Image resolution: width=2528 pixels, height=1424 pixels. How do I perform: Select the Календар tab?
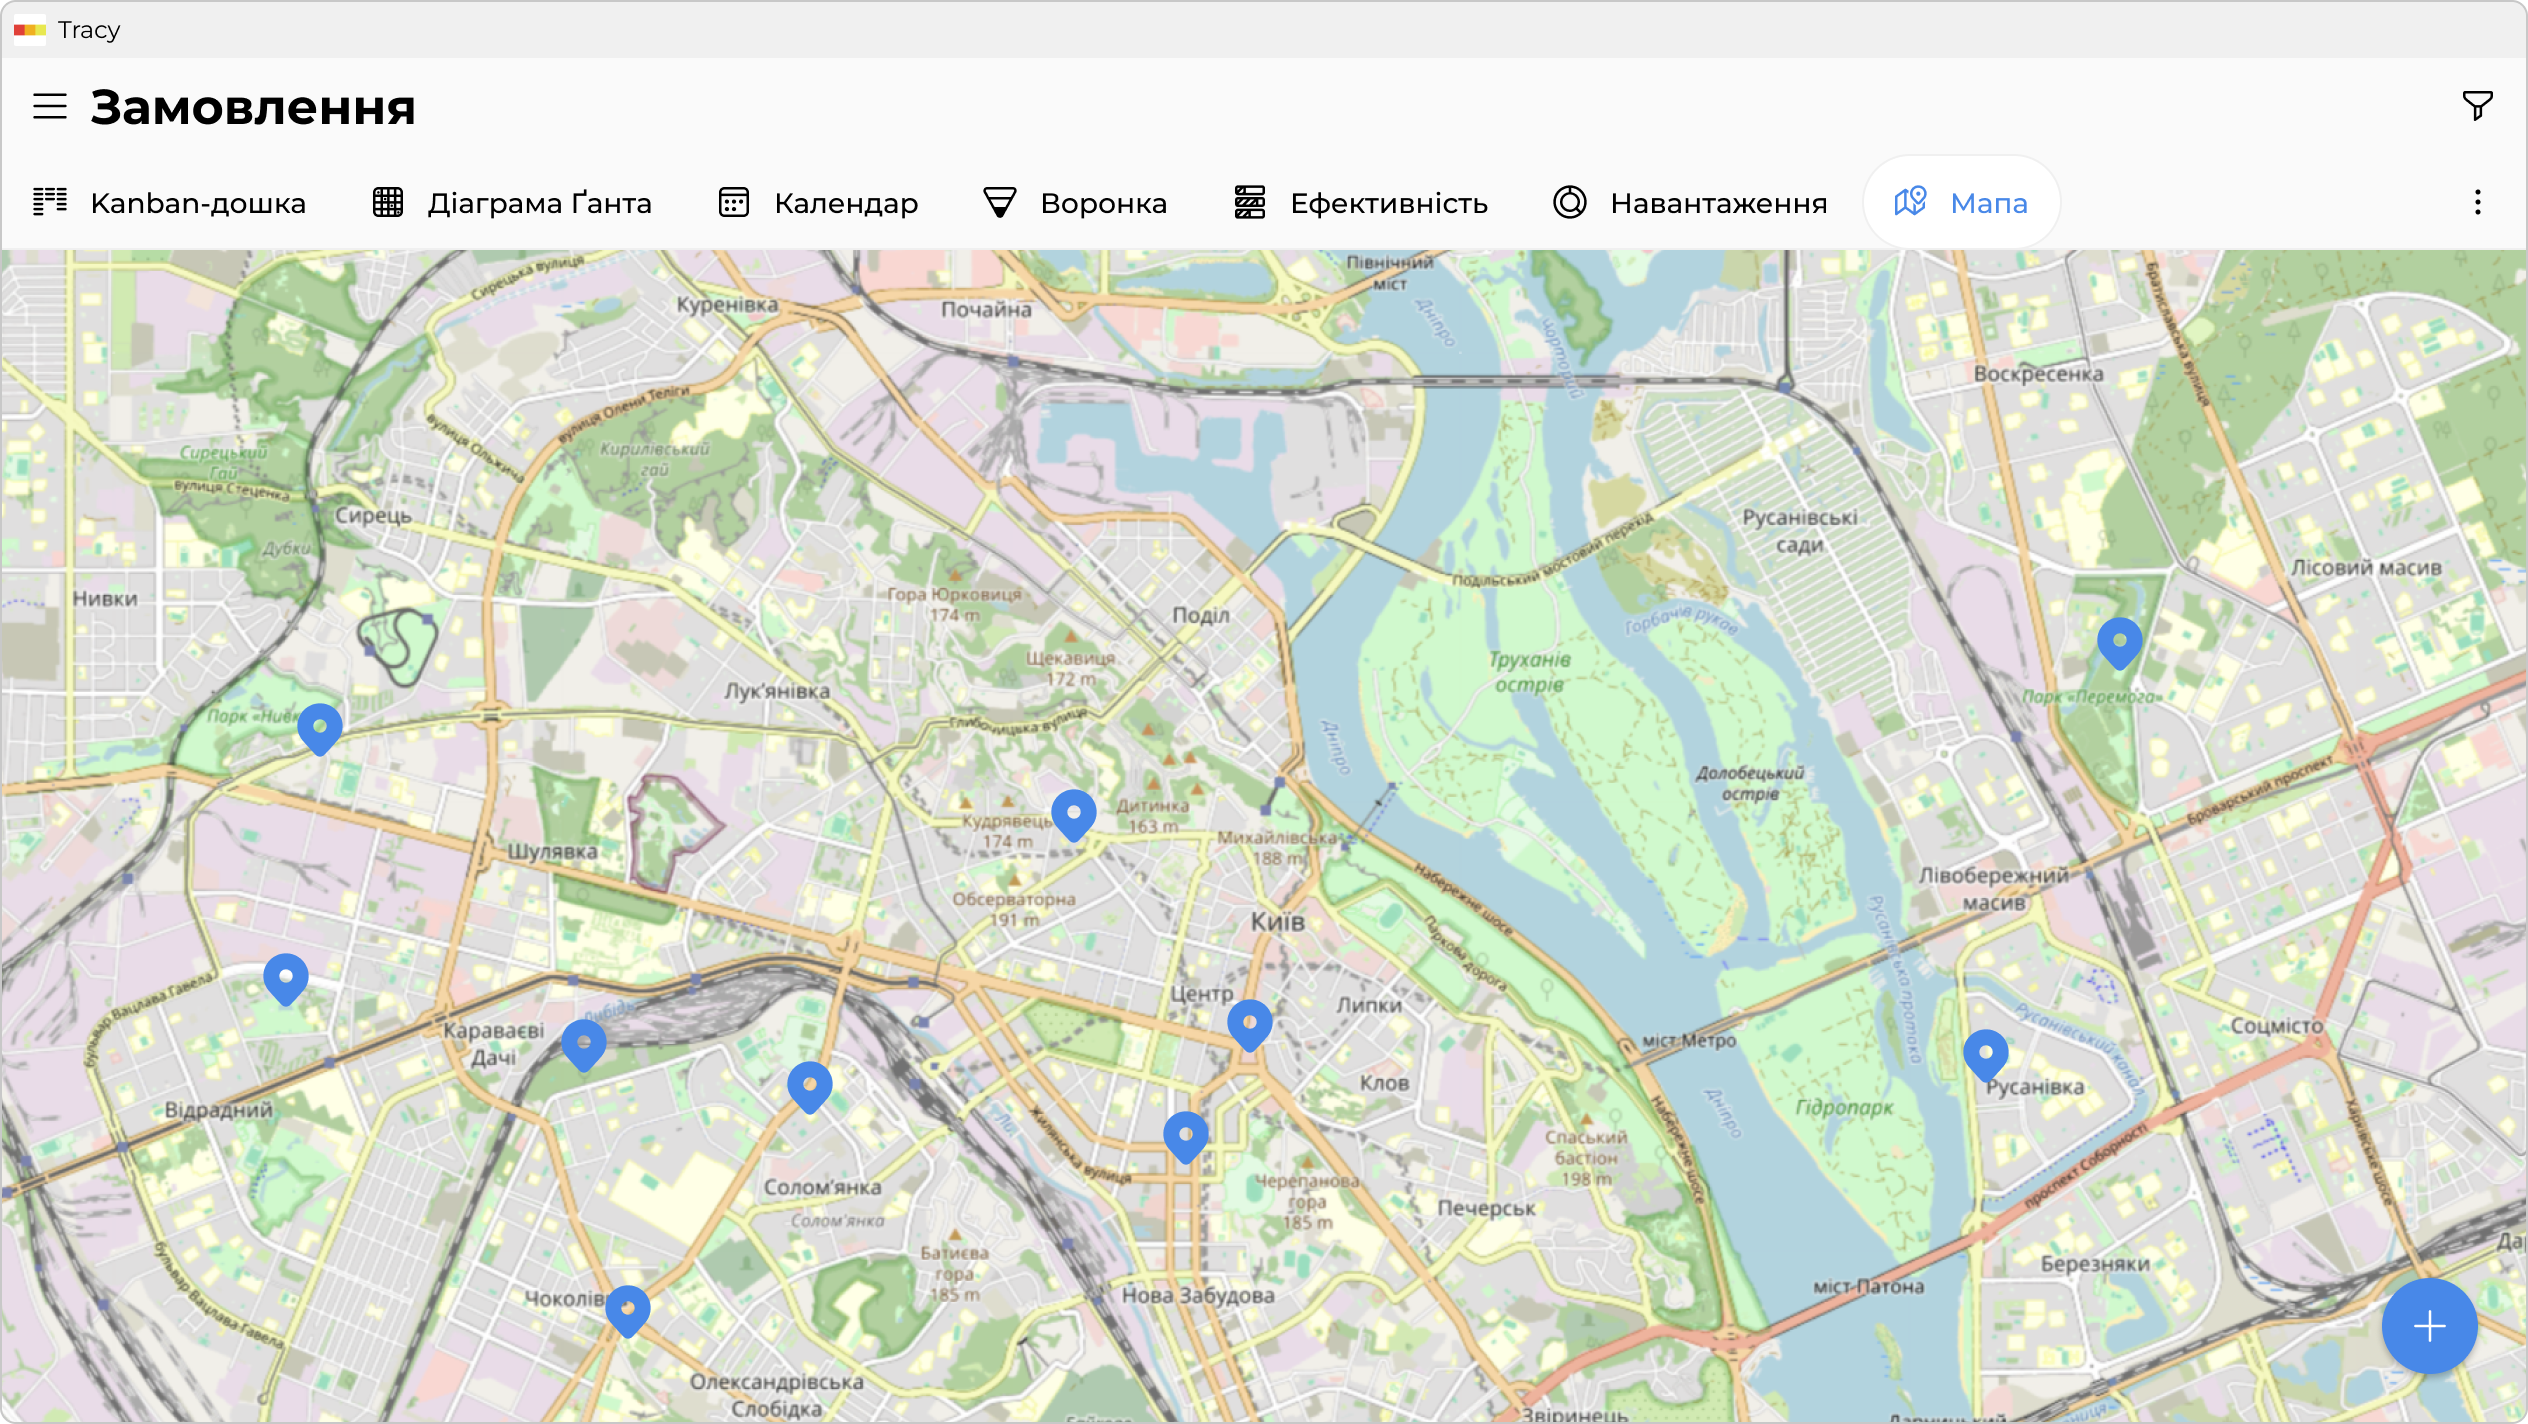[818, 203]
